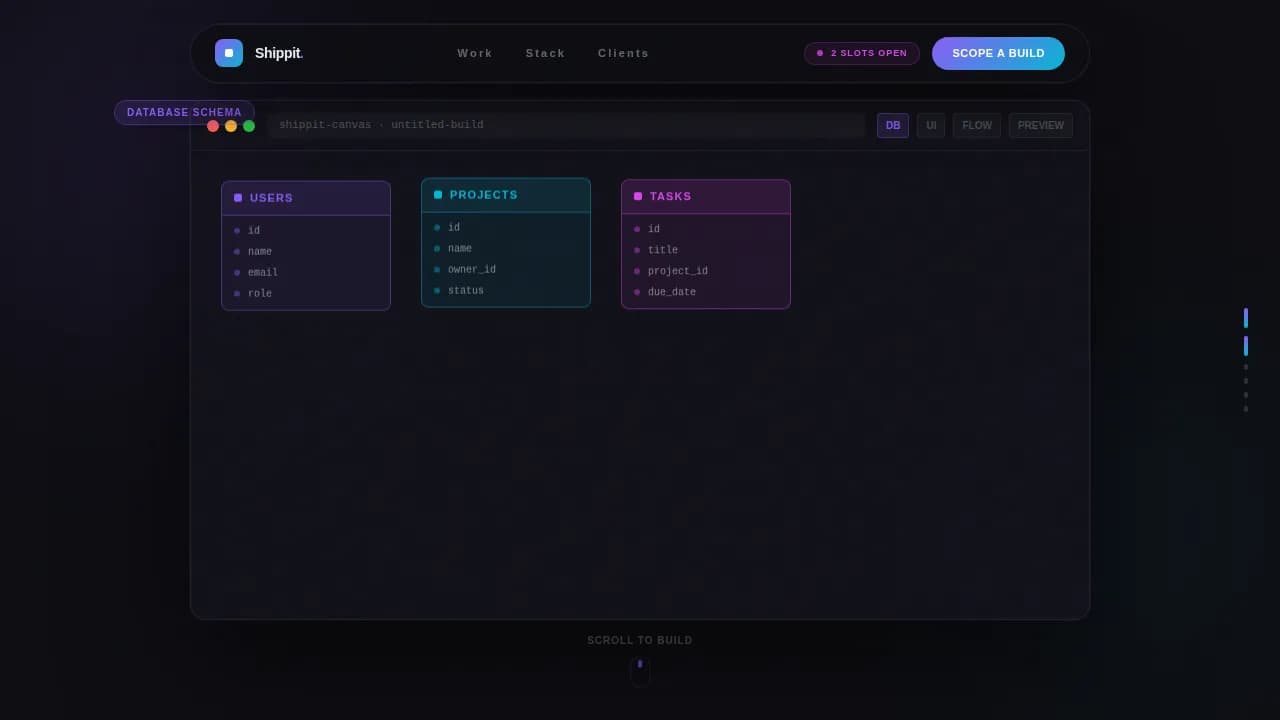
Task: Switch to the UI view tab
Action: 931,126
